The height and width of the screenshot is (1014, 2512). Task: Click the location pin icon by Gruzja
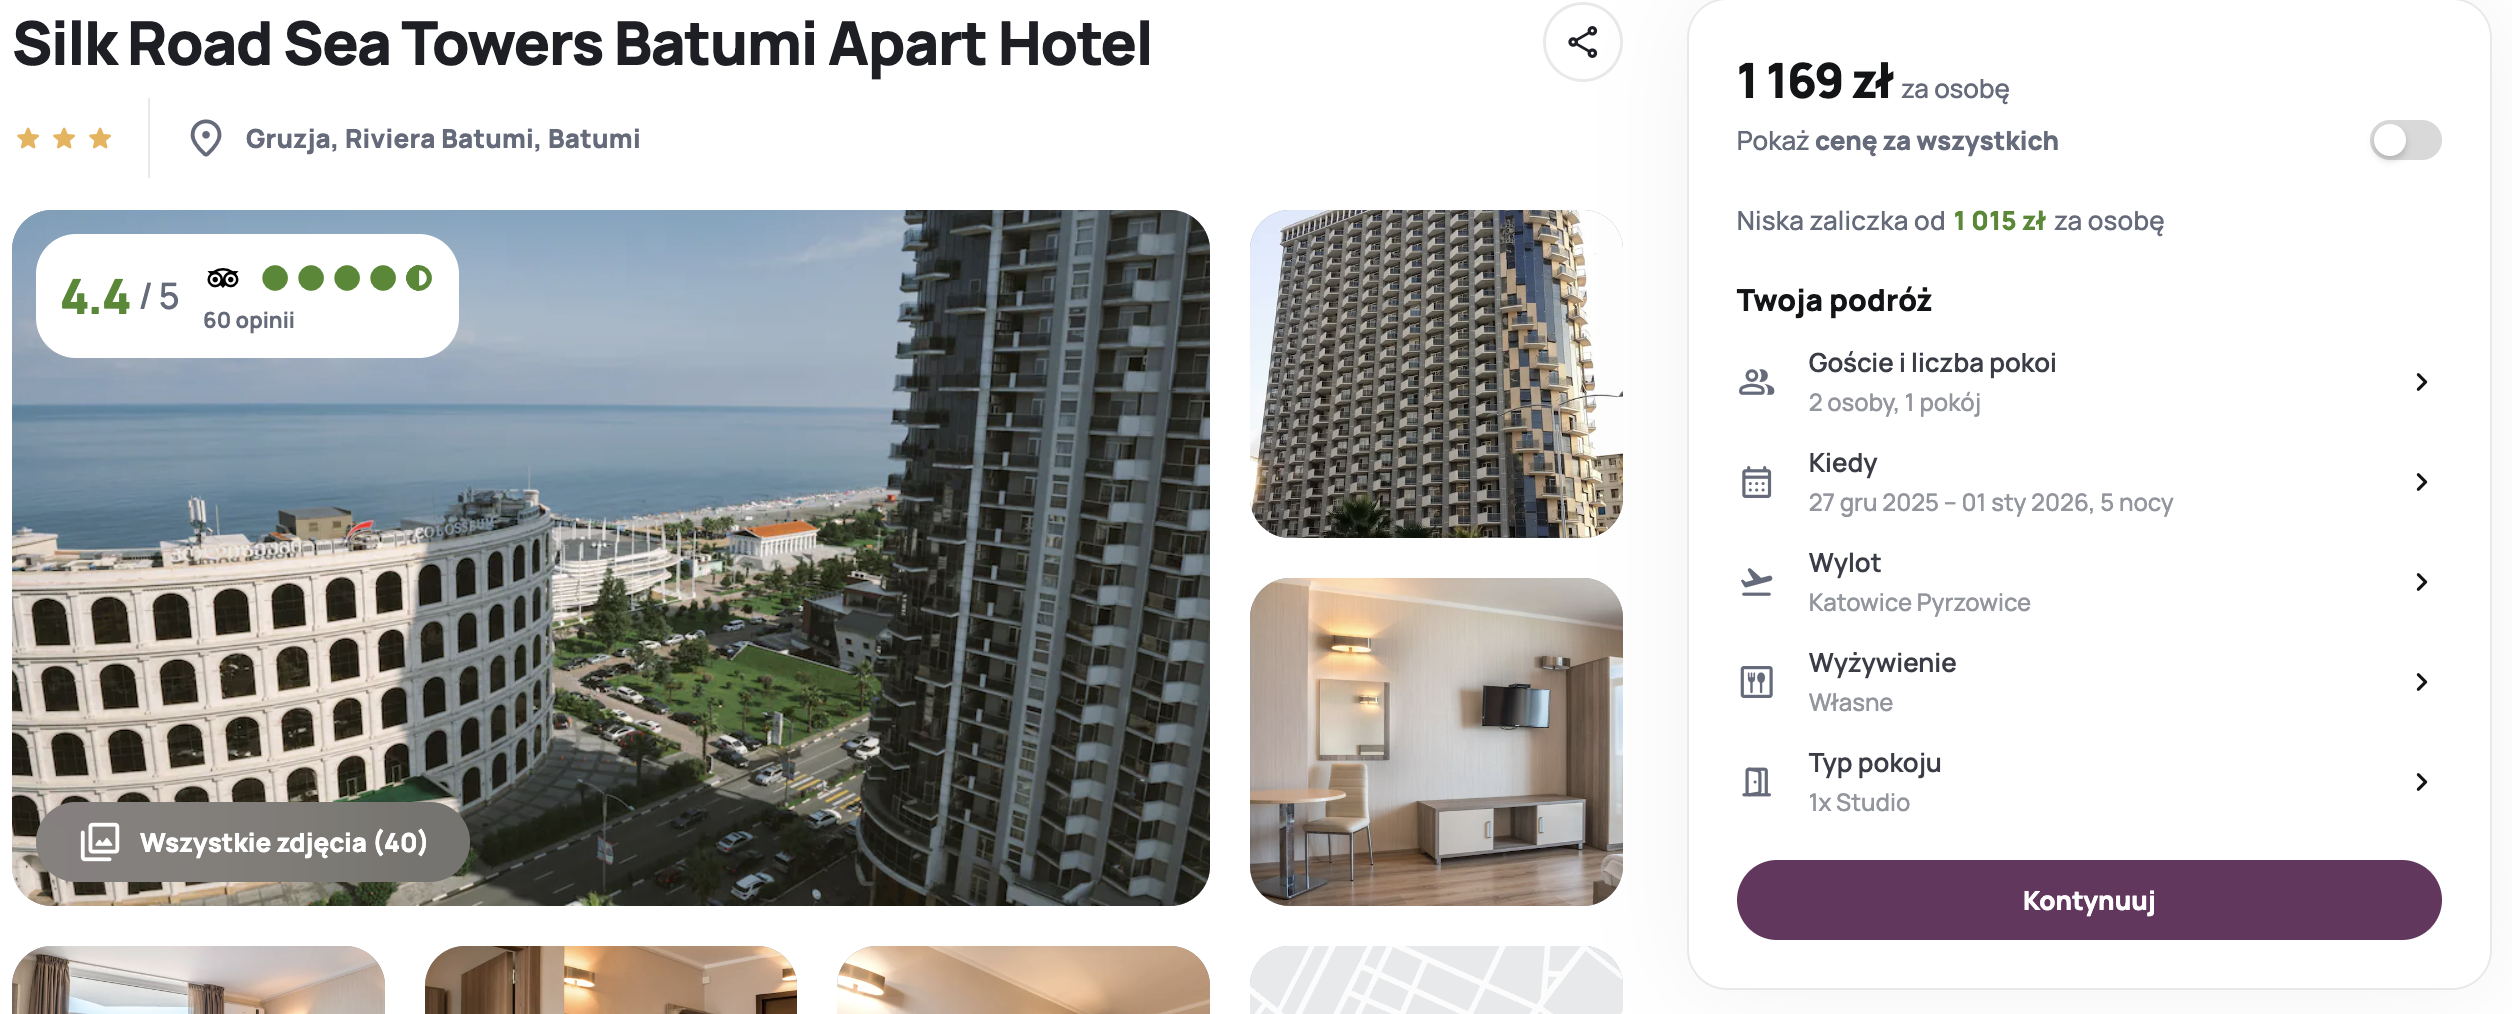(x=206, y=138)
